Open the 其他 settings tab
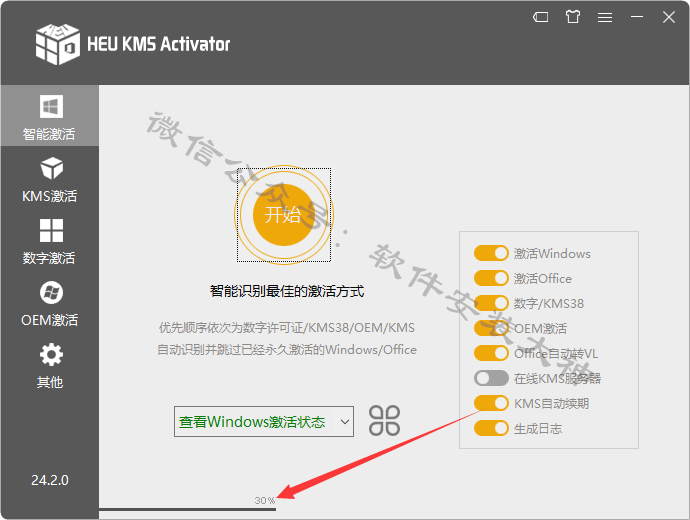Screen dimensions: 690x520 tap(50, 366)
